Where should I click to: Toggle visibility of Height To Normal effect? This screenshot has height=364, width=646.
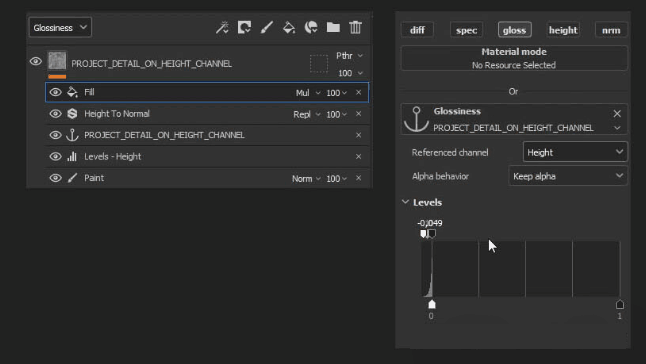coord(55,114)
